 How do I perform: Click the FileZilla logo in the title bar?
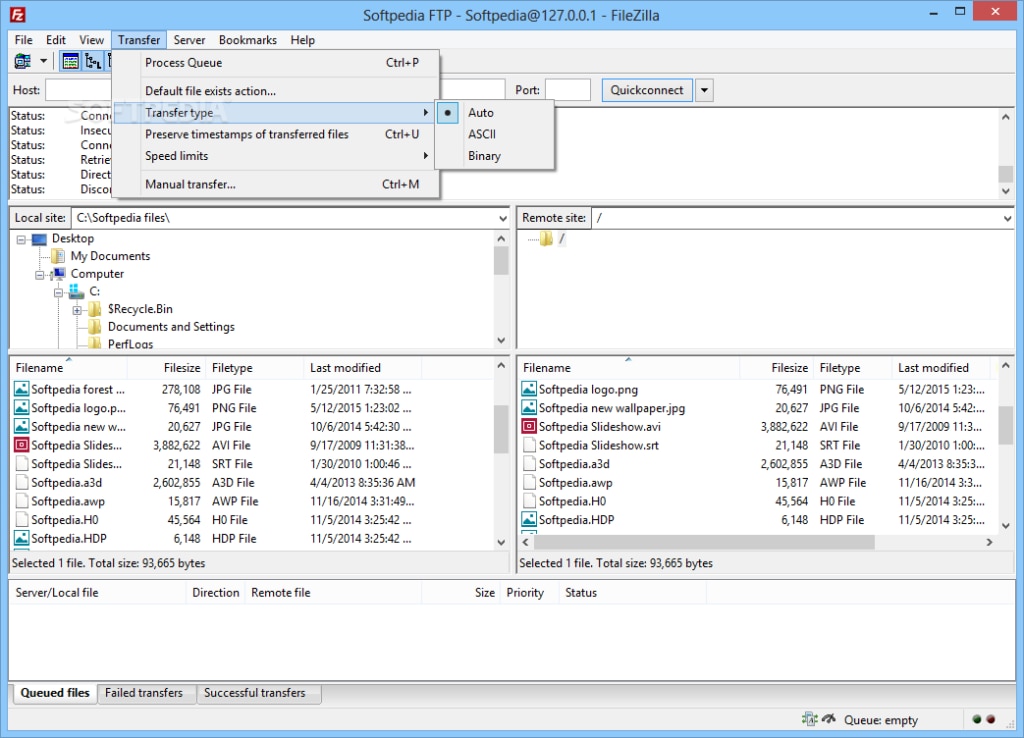18,14
